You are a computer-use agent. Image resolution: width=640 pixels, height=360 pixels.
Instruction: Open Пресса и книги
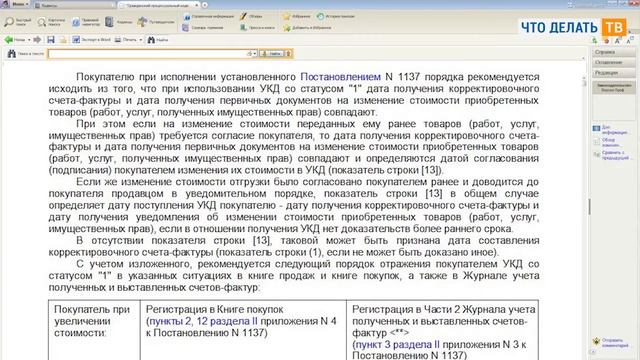click(257, 28)
